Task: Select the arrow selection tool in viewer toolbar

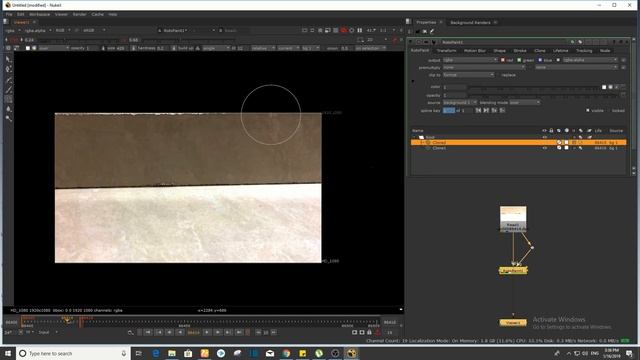Action: pyautogui.click(x=9, y=59)
